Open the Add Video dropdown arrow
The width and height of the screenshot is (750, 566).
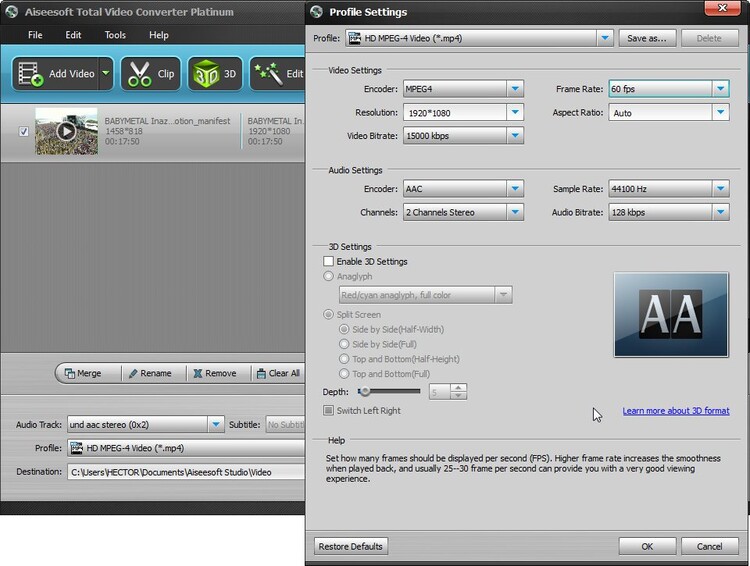pyautogui.click(x=106, y=73)
